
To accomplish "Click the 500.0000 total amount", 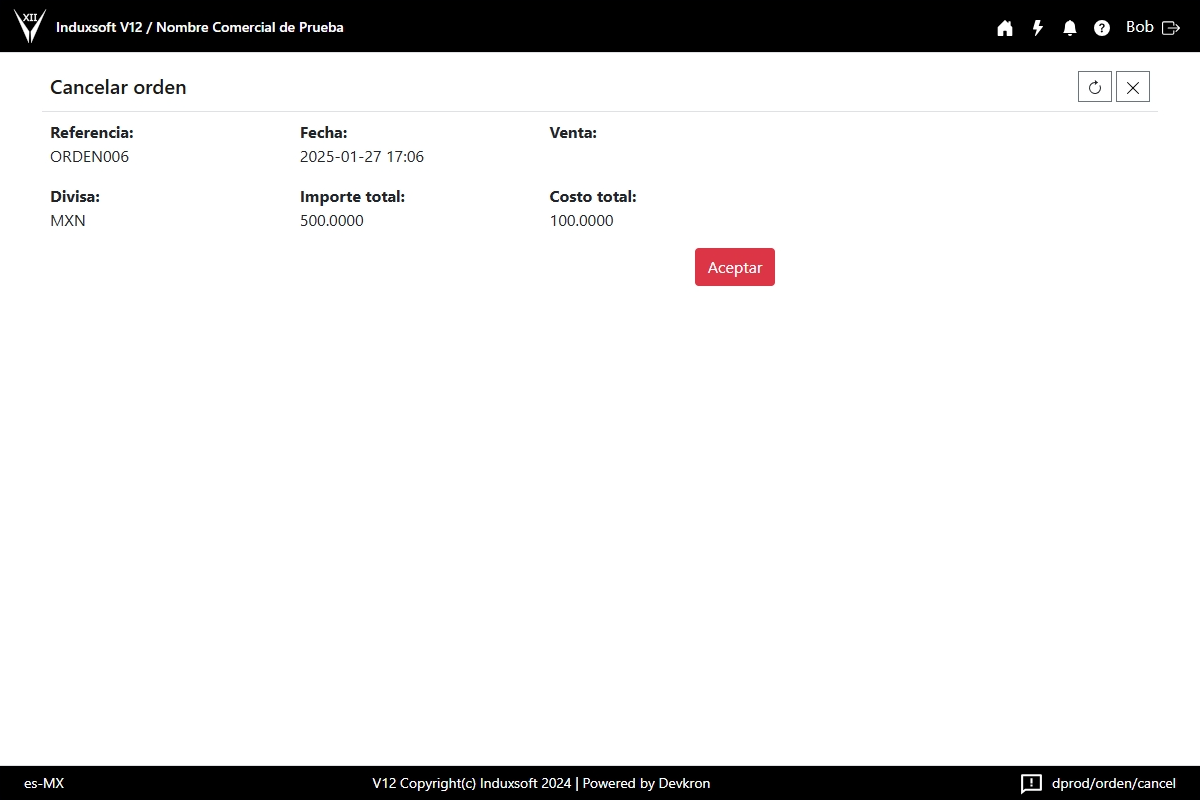I will click(332, 221).
